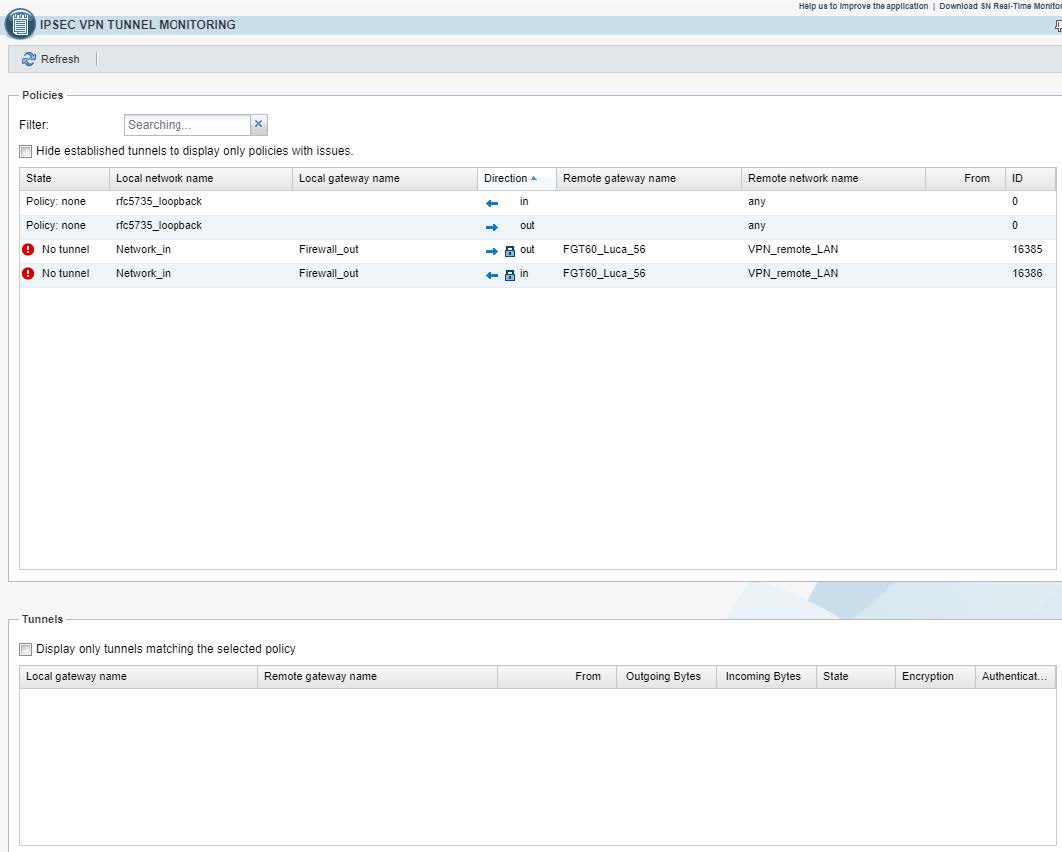1062x852 pixels.
Task: Open Help us to improve the application link
Action: coord(863,6)
